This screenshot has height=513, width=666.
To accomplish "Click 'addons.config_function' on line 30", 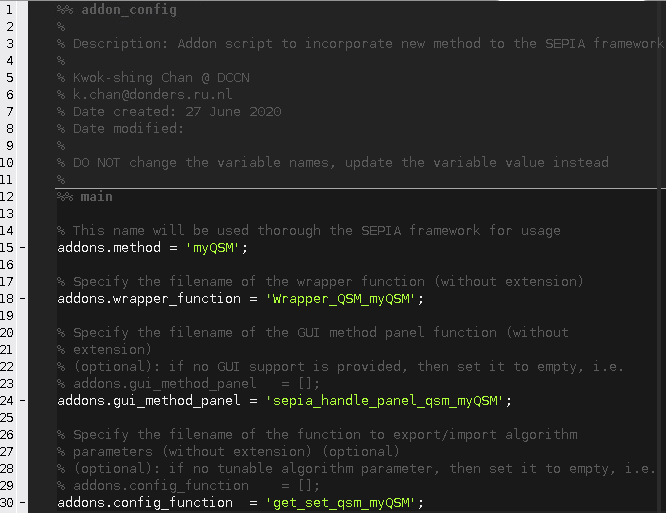I will [145, 502].
